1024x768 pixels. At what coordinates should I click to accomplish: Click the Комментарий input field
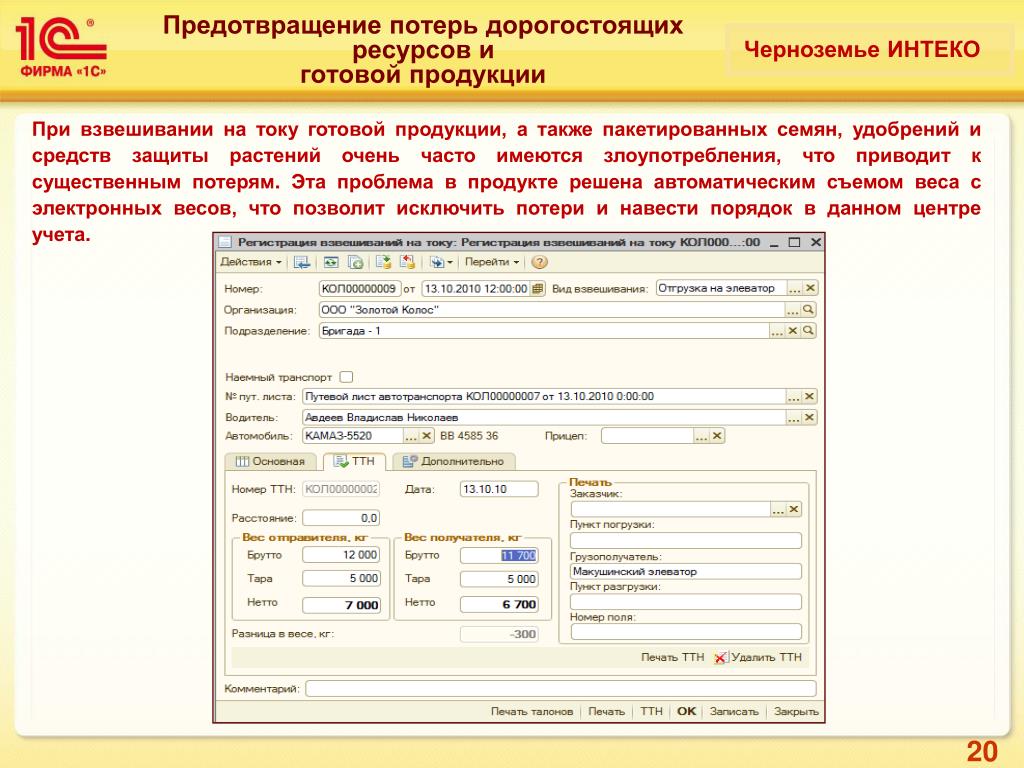561,688
